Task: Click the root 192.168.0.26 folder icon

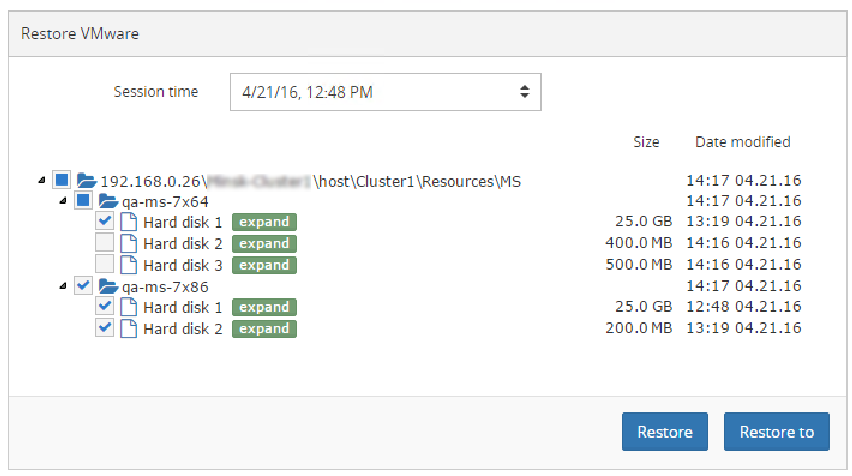Action: (86, 180)
